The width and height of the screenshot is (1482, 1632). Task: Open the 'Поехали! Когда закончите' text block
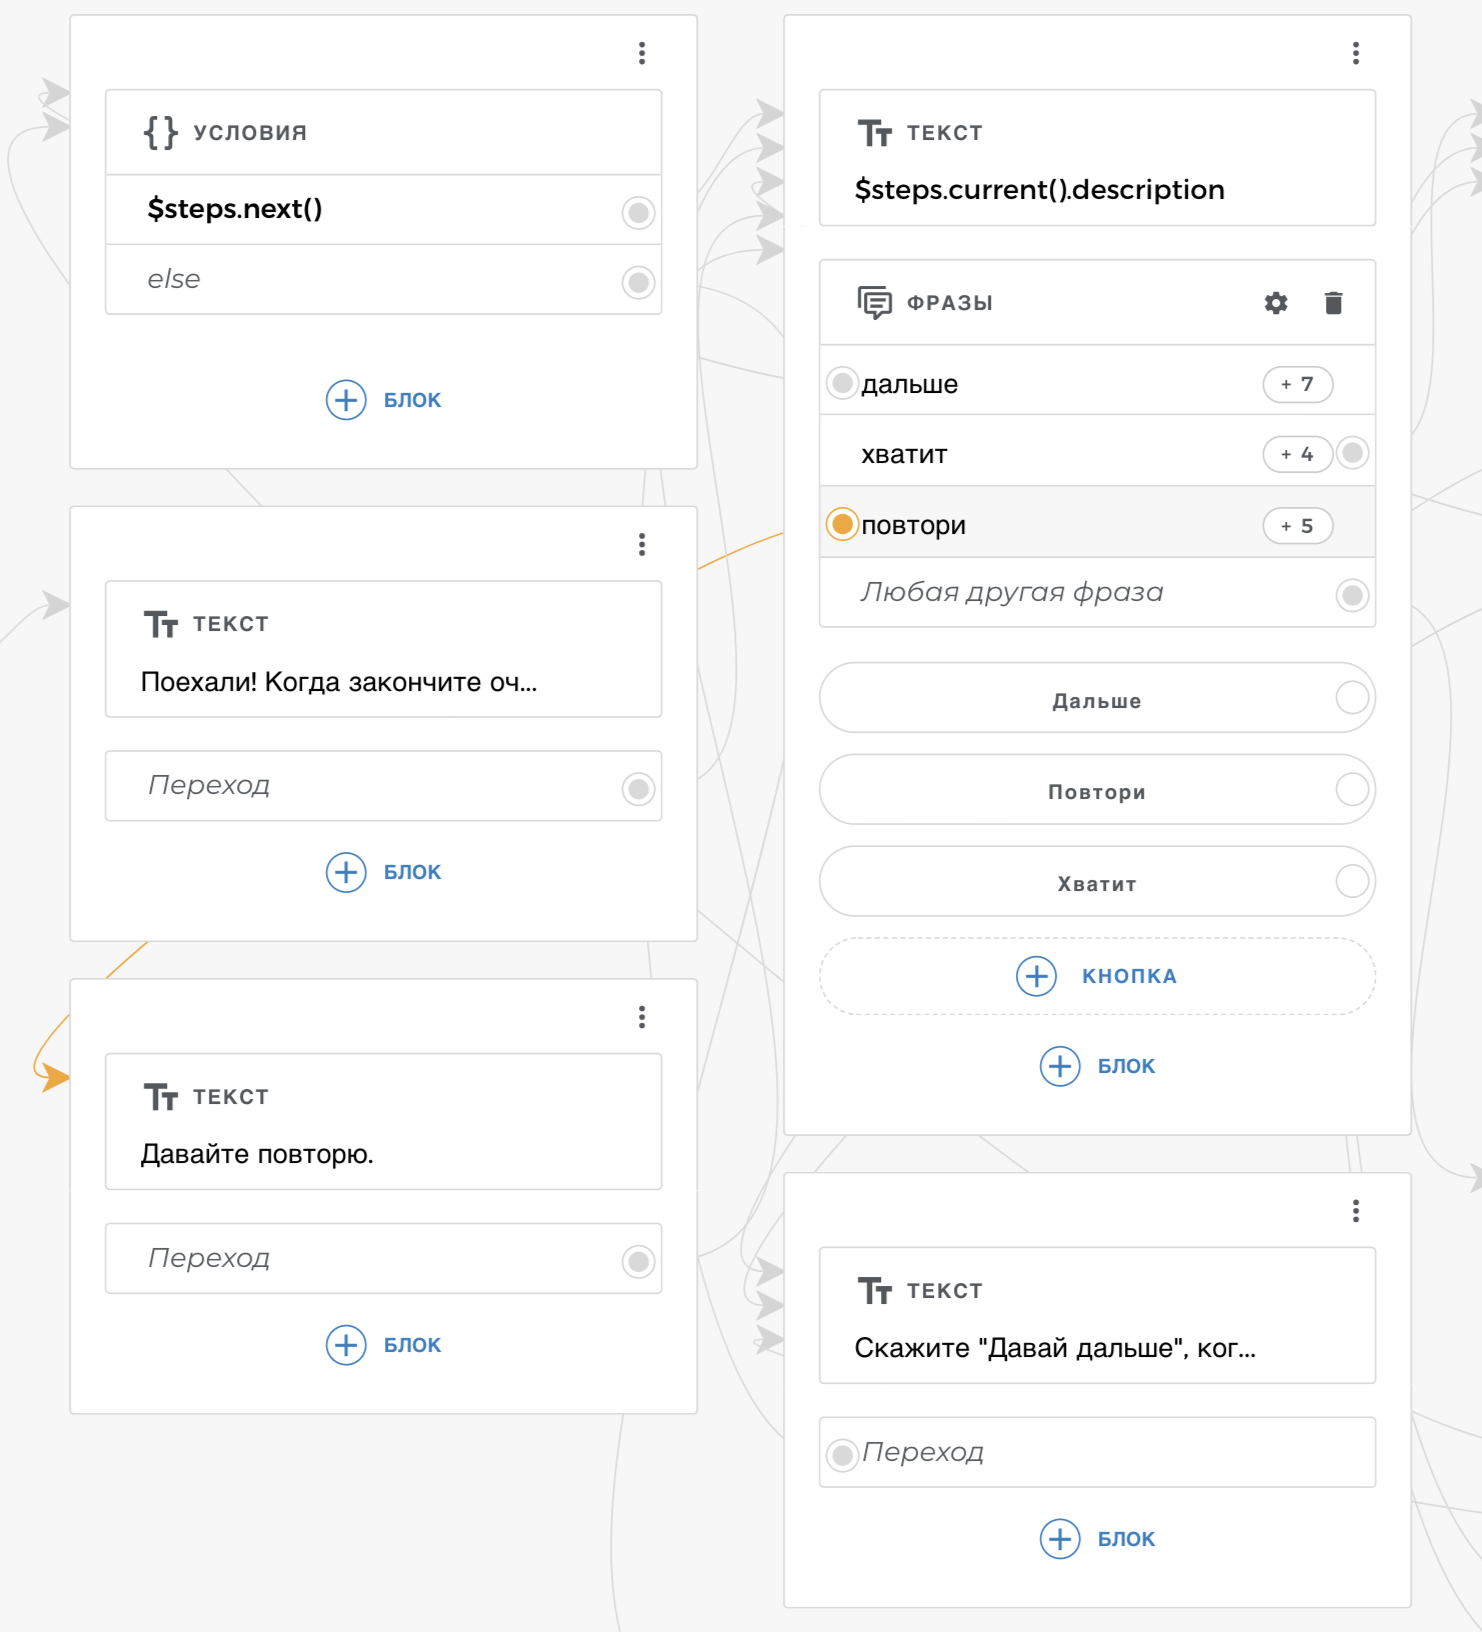339,682
